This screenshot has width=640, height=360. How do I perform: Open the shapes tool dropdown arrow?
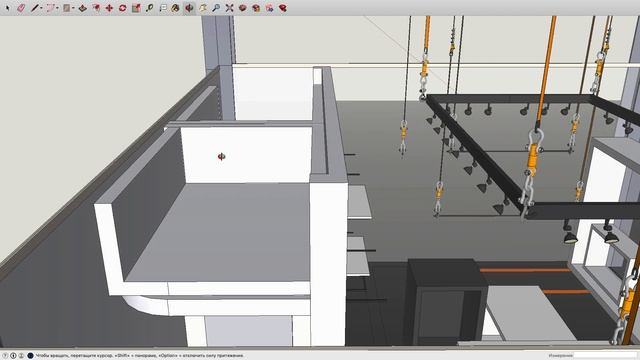pyautogui.click(x=73, y=8)
